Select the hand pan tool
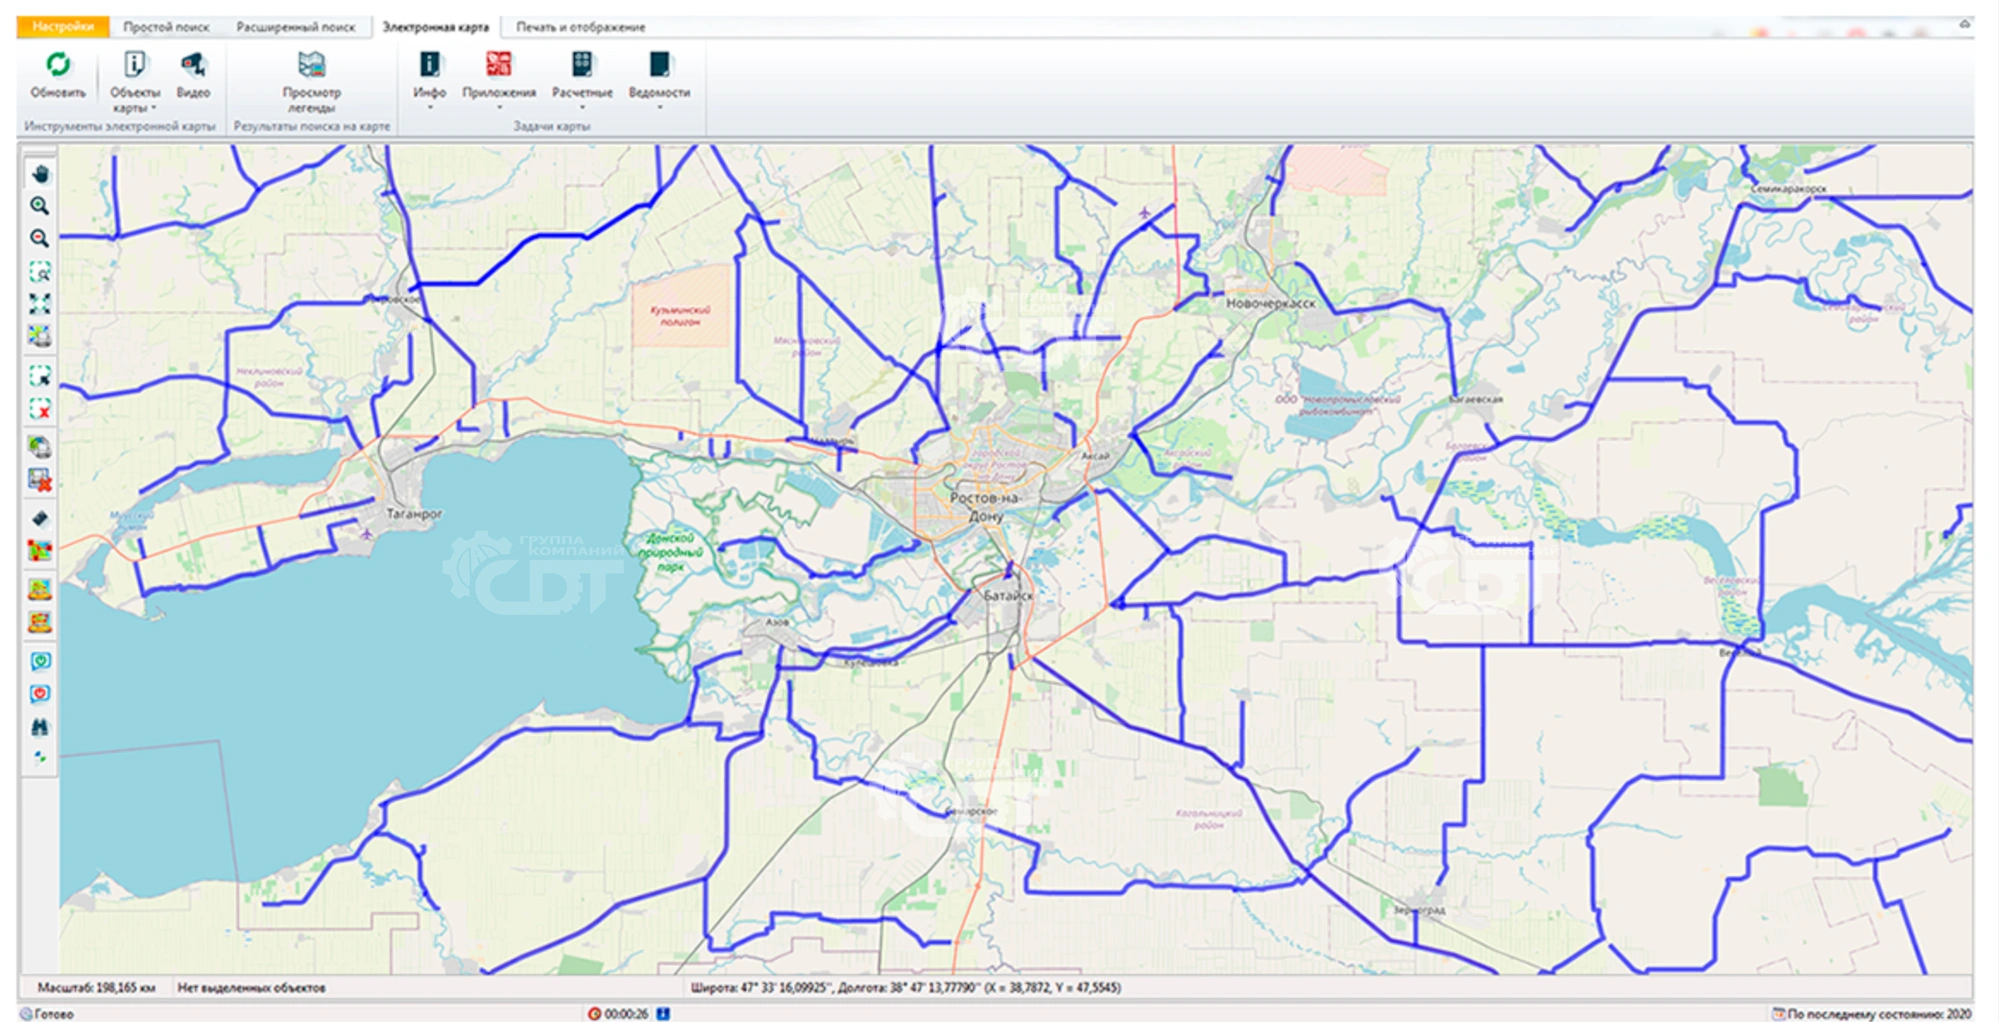 coord(40,174)
